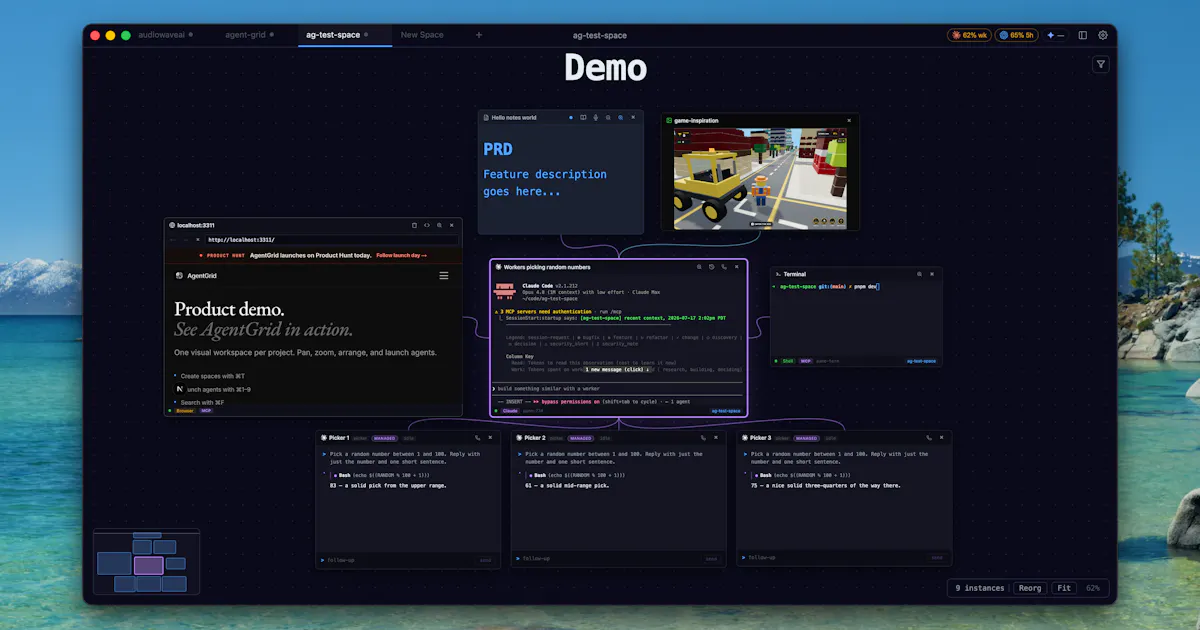The height and width of the screenshot is (630, 1200).
Task: Click ag-test-space badge in Workers panel footer
Action: pos(726,410)
